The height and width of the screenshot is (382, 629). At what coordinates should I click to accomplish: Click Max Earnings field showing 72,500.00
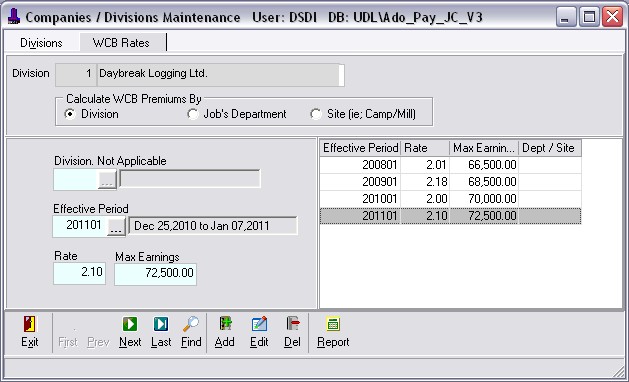[156, 274]
